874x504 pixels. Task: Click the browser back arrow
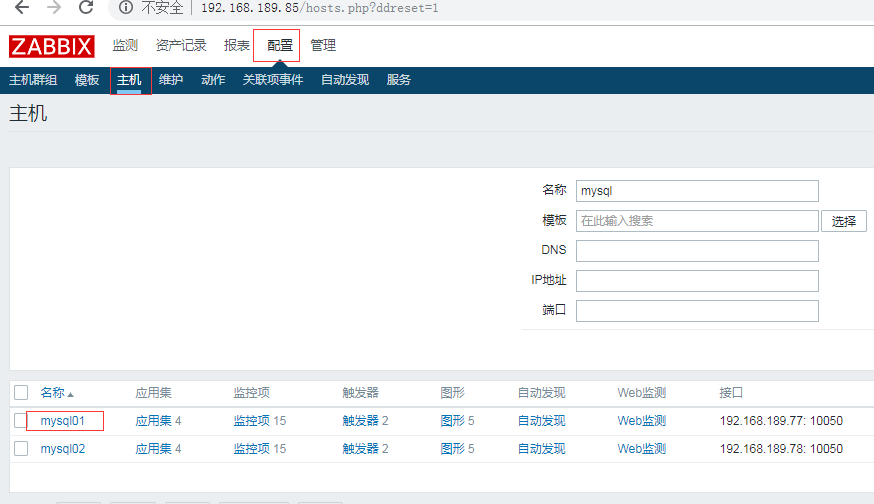(21, 8)
